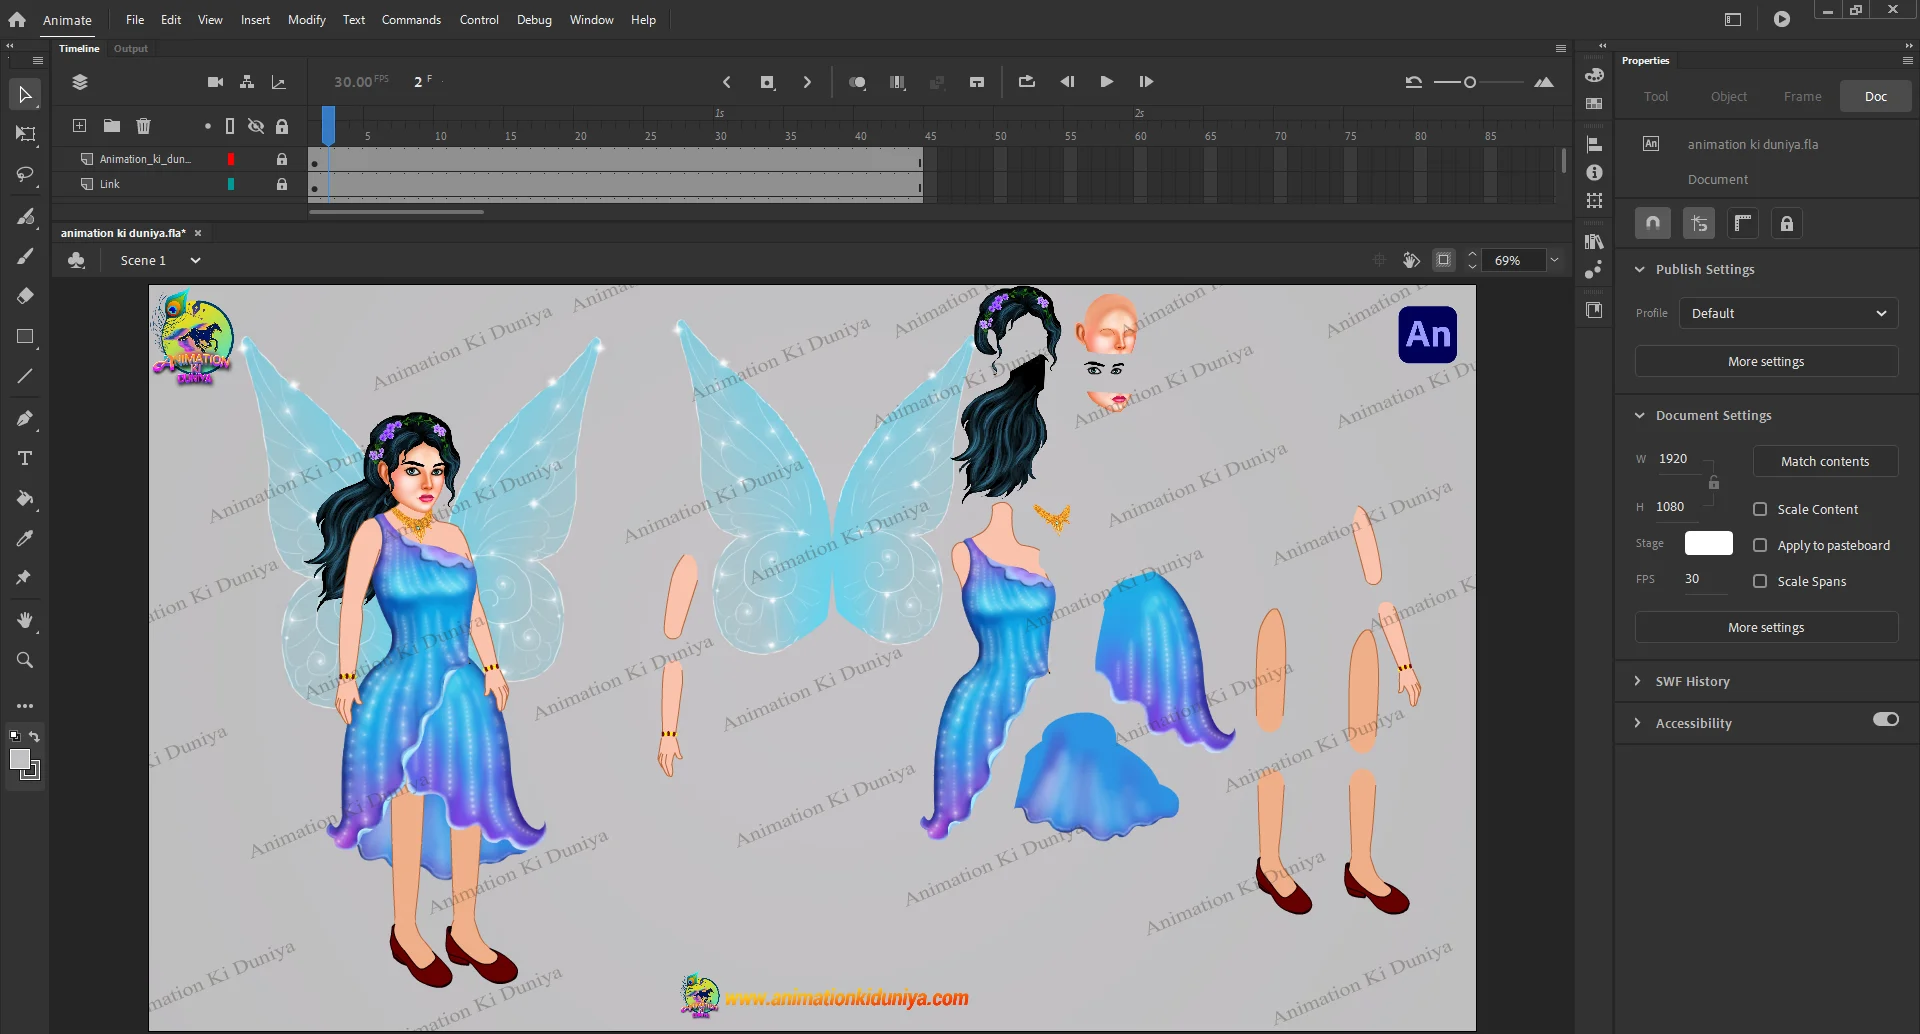This screenshot has width=1920, height=1034.
Task: Select the Text tool
Action: click(x=25, y=458)
